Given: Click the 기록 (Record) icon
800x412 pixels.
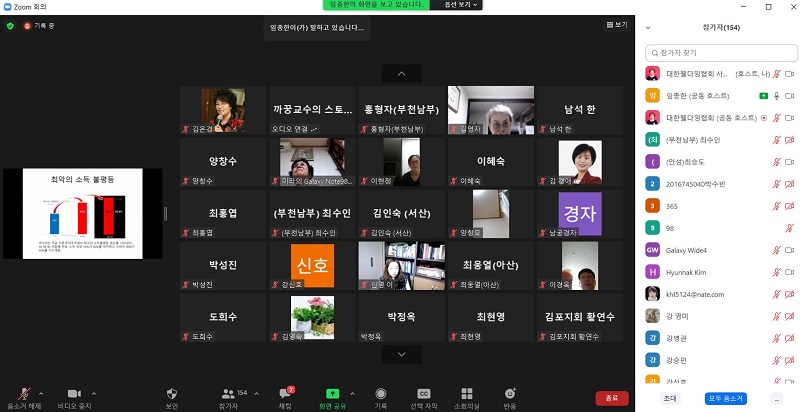Looking at the screenshot, I should tap(381, 394).
